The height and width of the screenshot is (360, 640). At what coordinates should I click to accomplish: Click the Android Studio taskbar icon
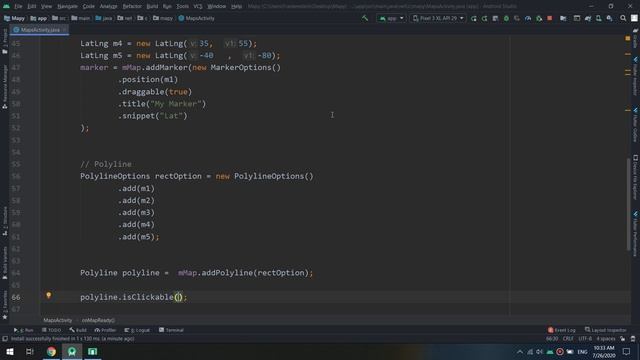(72, 351)
